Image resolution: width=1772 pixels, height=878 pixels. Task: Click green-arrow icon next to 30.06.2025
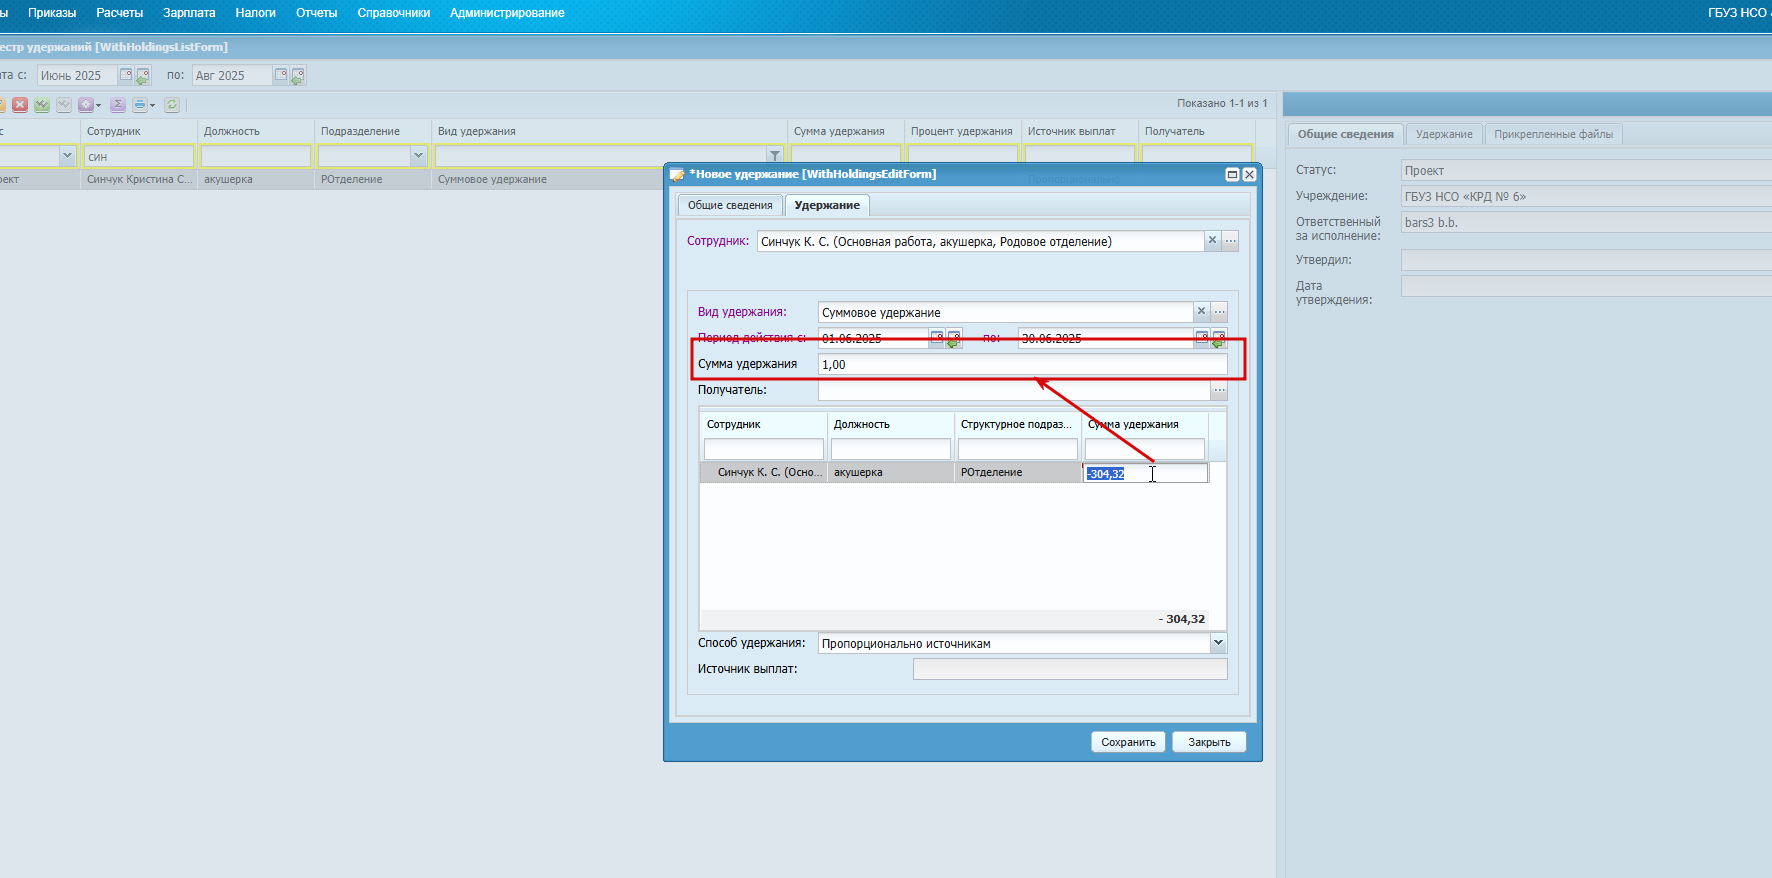pyautogui.click(x=1219, y=339)
